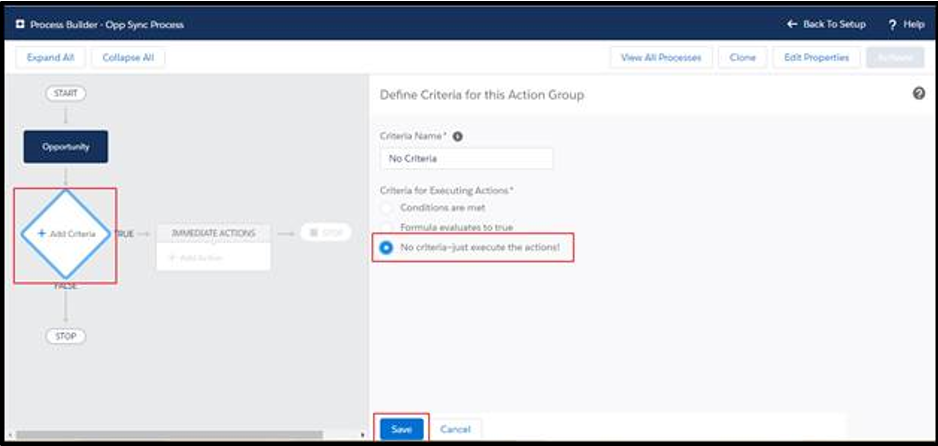Open Edit Properties
938x446 pixels.
(x=816, y=57)
